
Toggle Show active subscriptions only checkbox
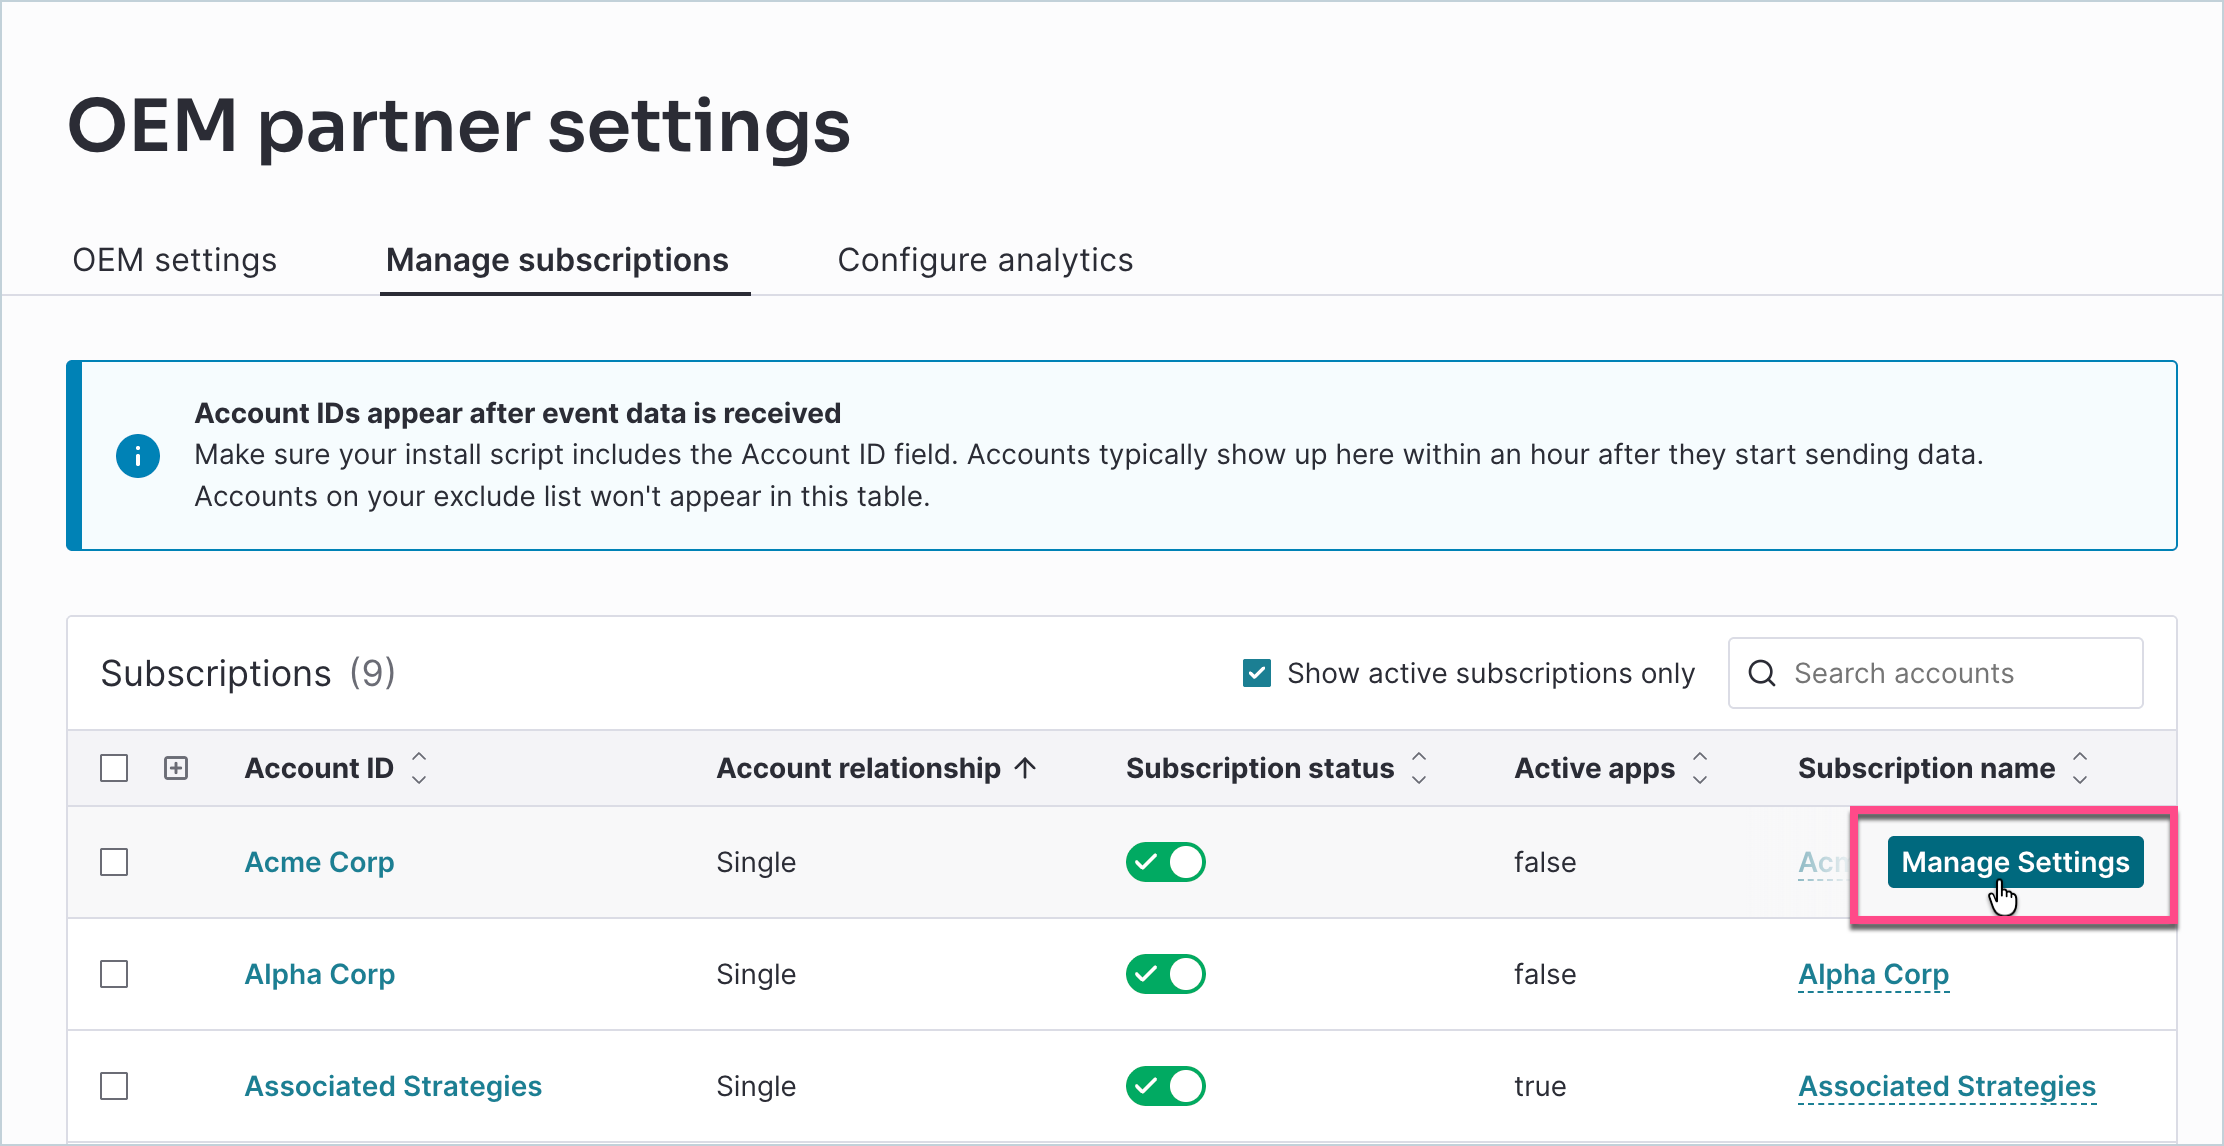(x=1257, y=673)
